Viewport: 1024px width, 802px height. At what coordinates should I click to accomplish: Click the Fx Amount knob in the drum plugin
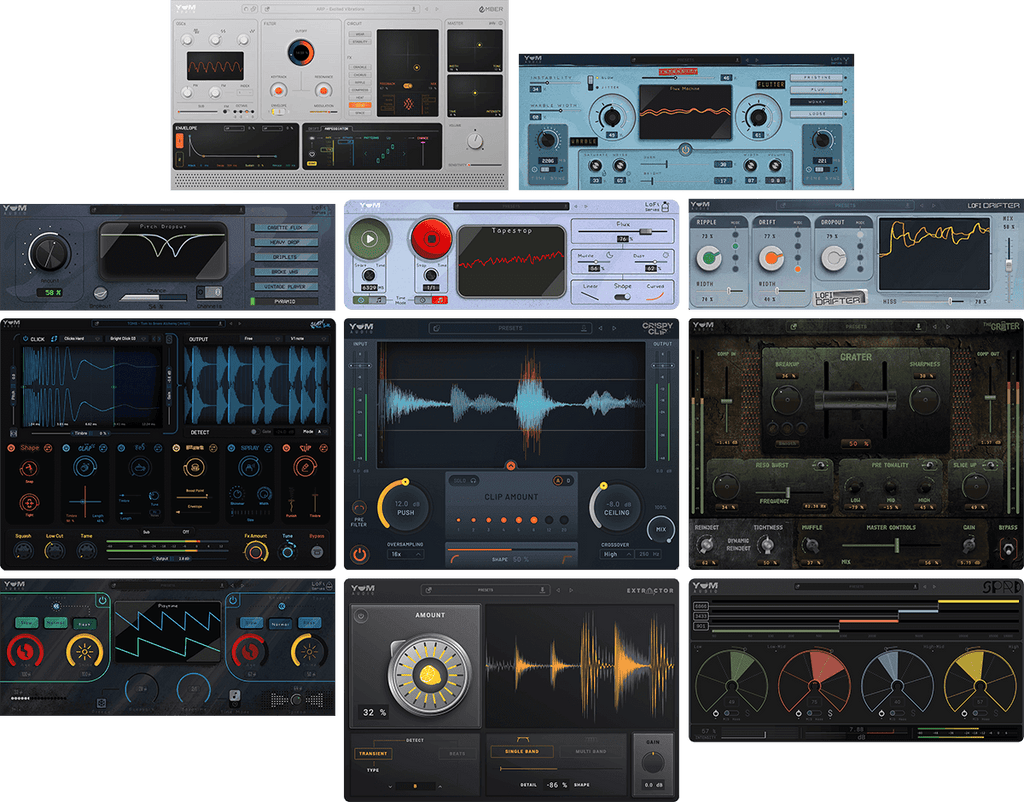click(255, 552)
